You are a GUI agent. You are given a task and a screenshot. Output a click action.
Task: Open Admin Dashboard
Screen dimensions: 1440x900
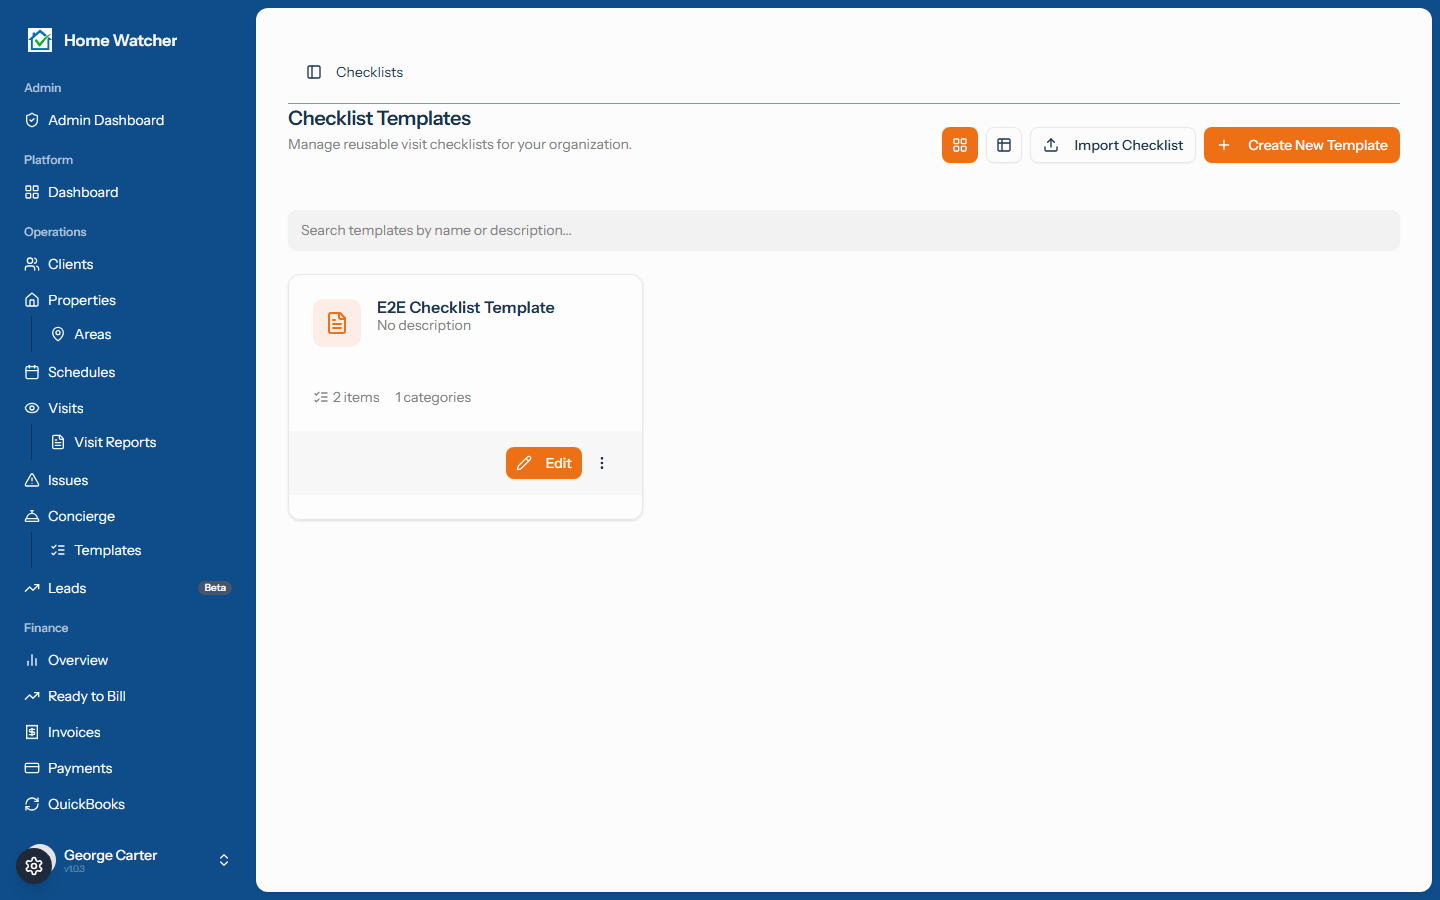128,120
